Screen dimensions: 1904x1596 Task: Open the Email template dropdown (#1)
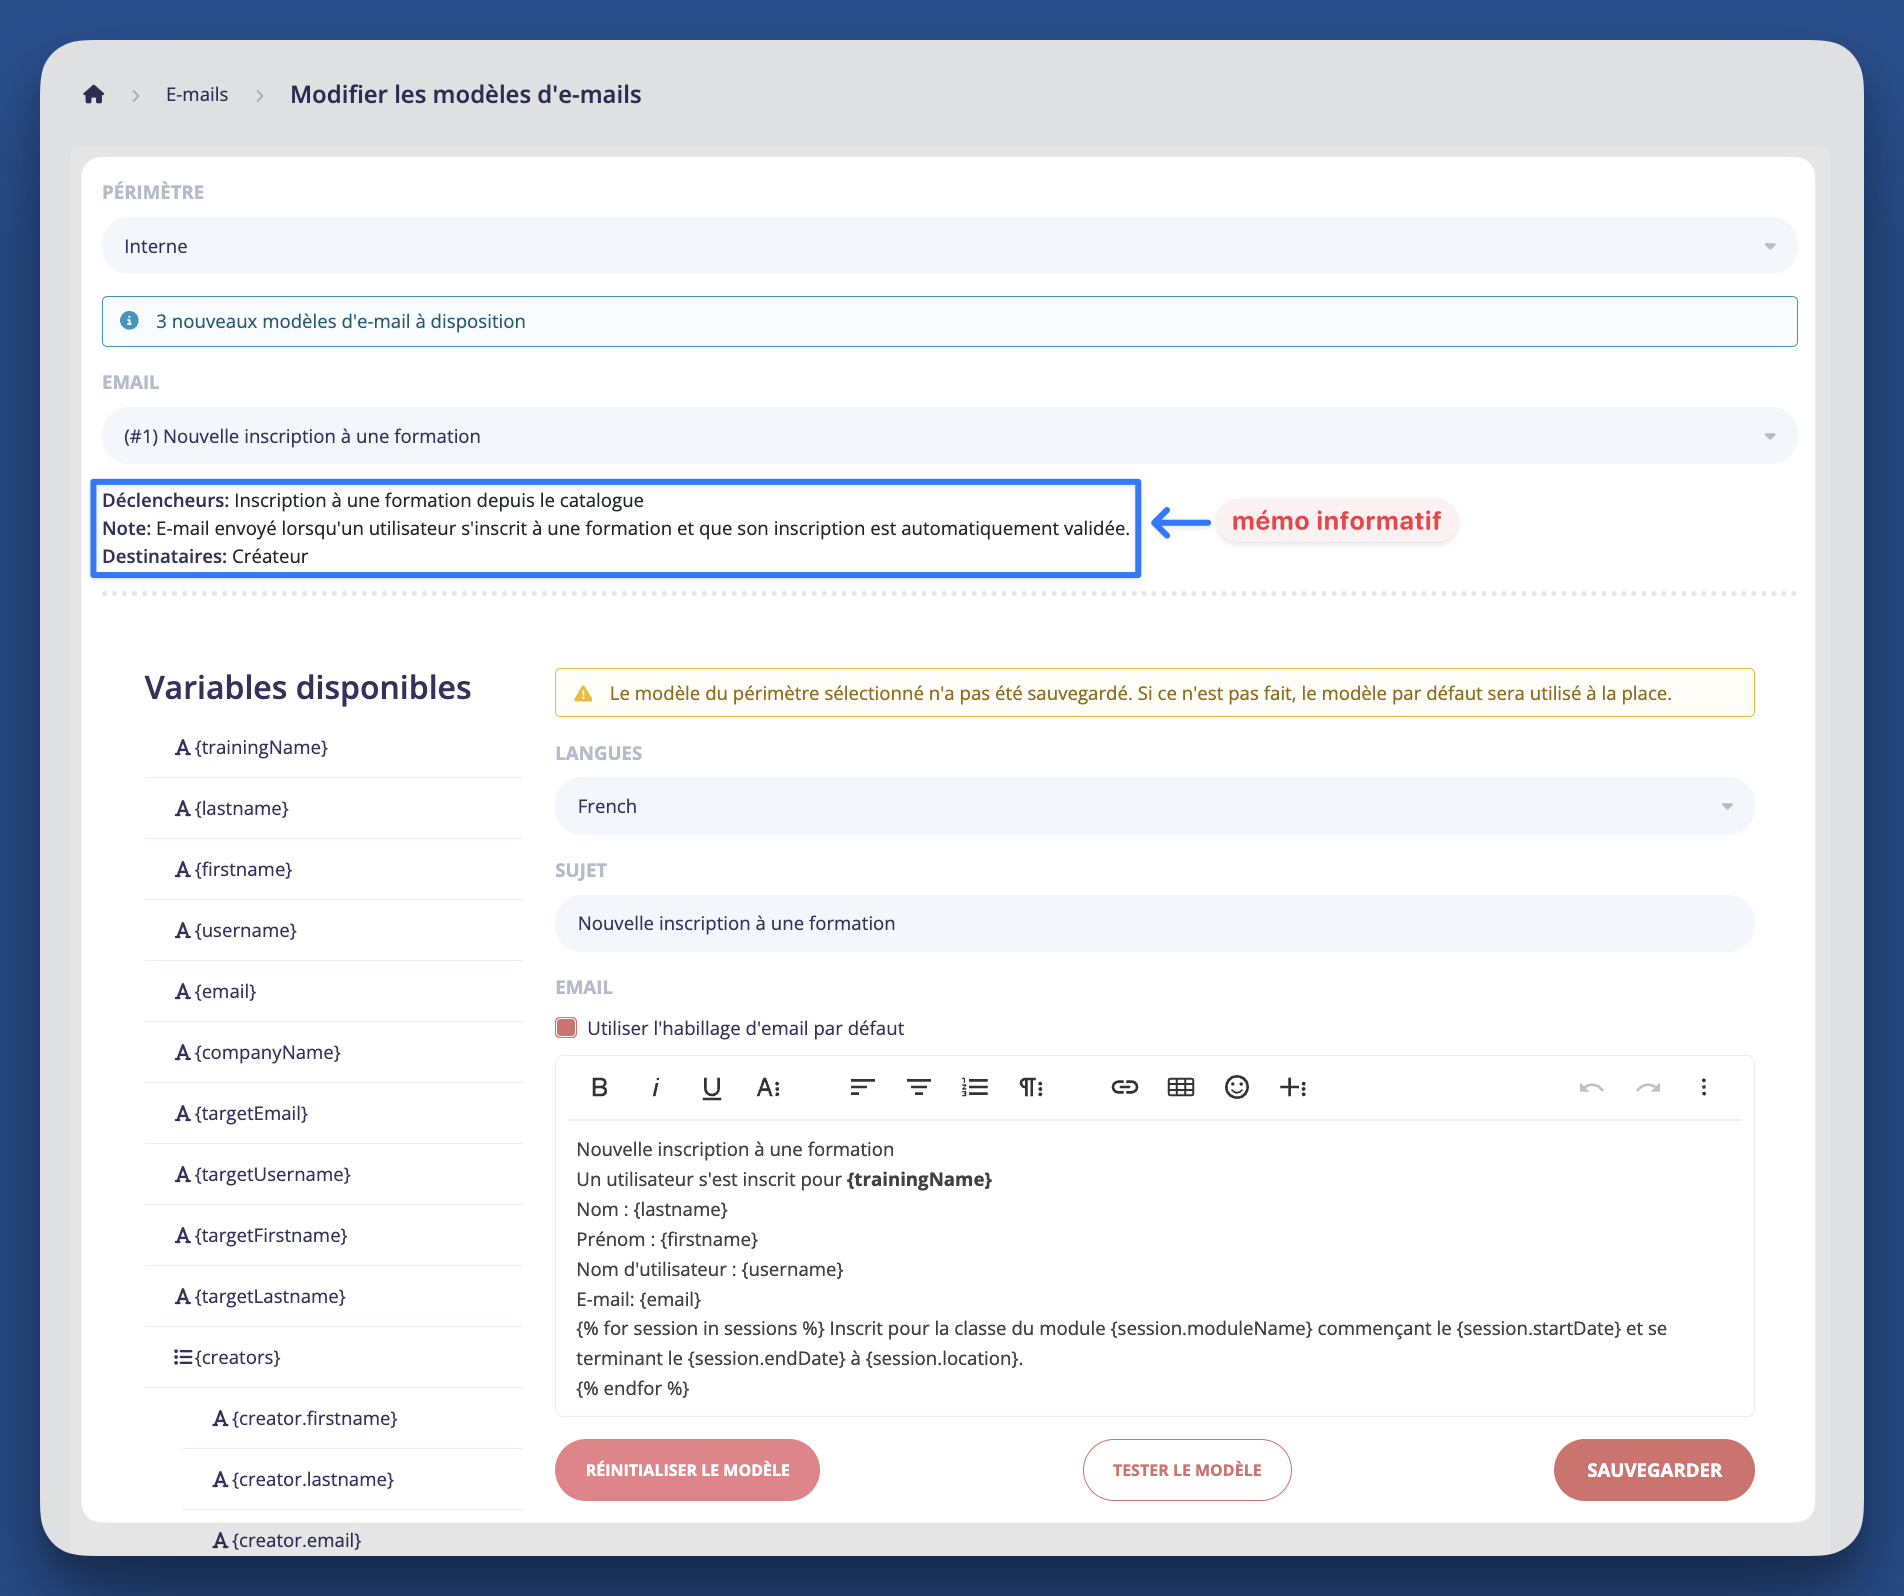[949, 436]
